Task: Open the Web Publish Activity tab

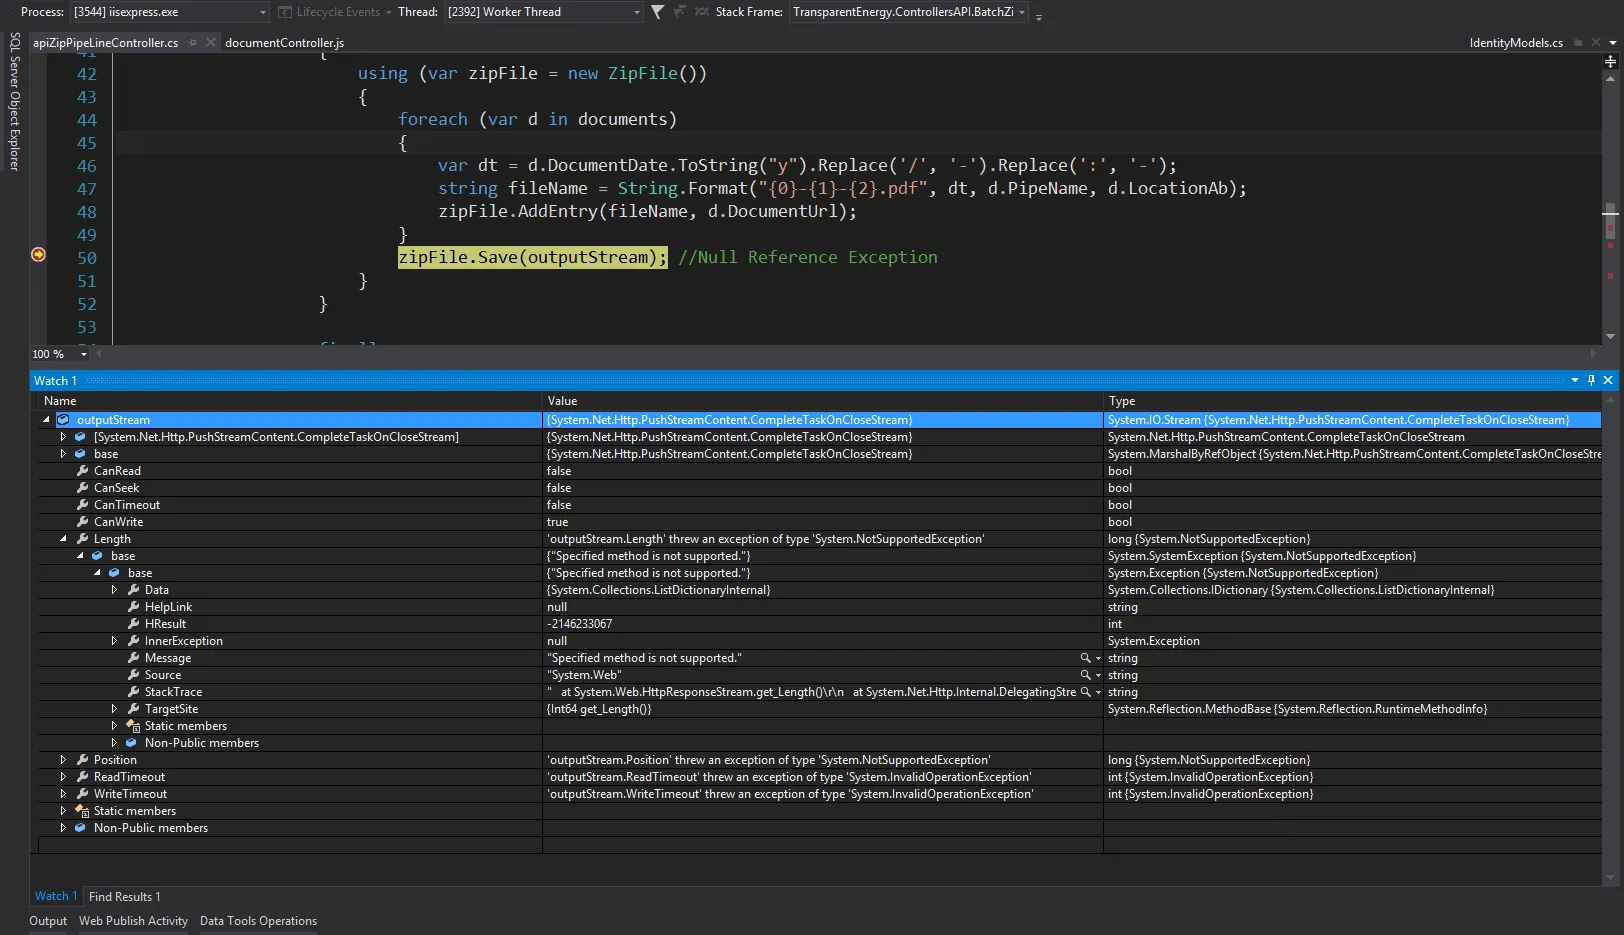Action: coord(133,921)
